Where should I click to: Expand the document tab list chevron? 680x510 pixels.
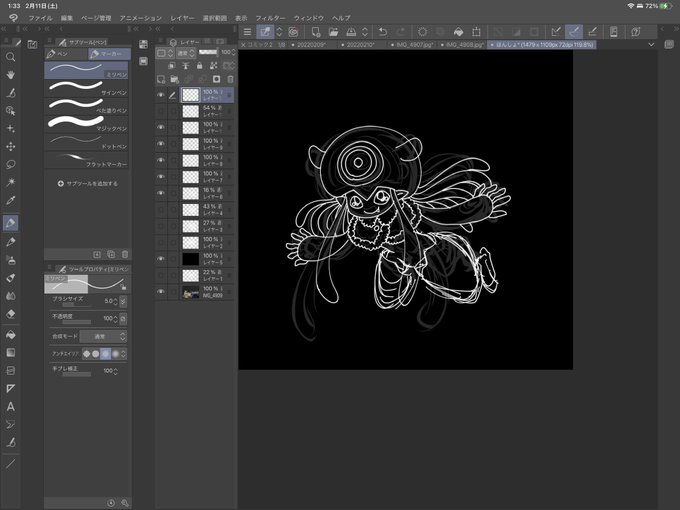point(651,45)
